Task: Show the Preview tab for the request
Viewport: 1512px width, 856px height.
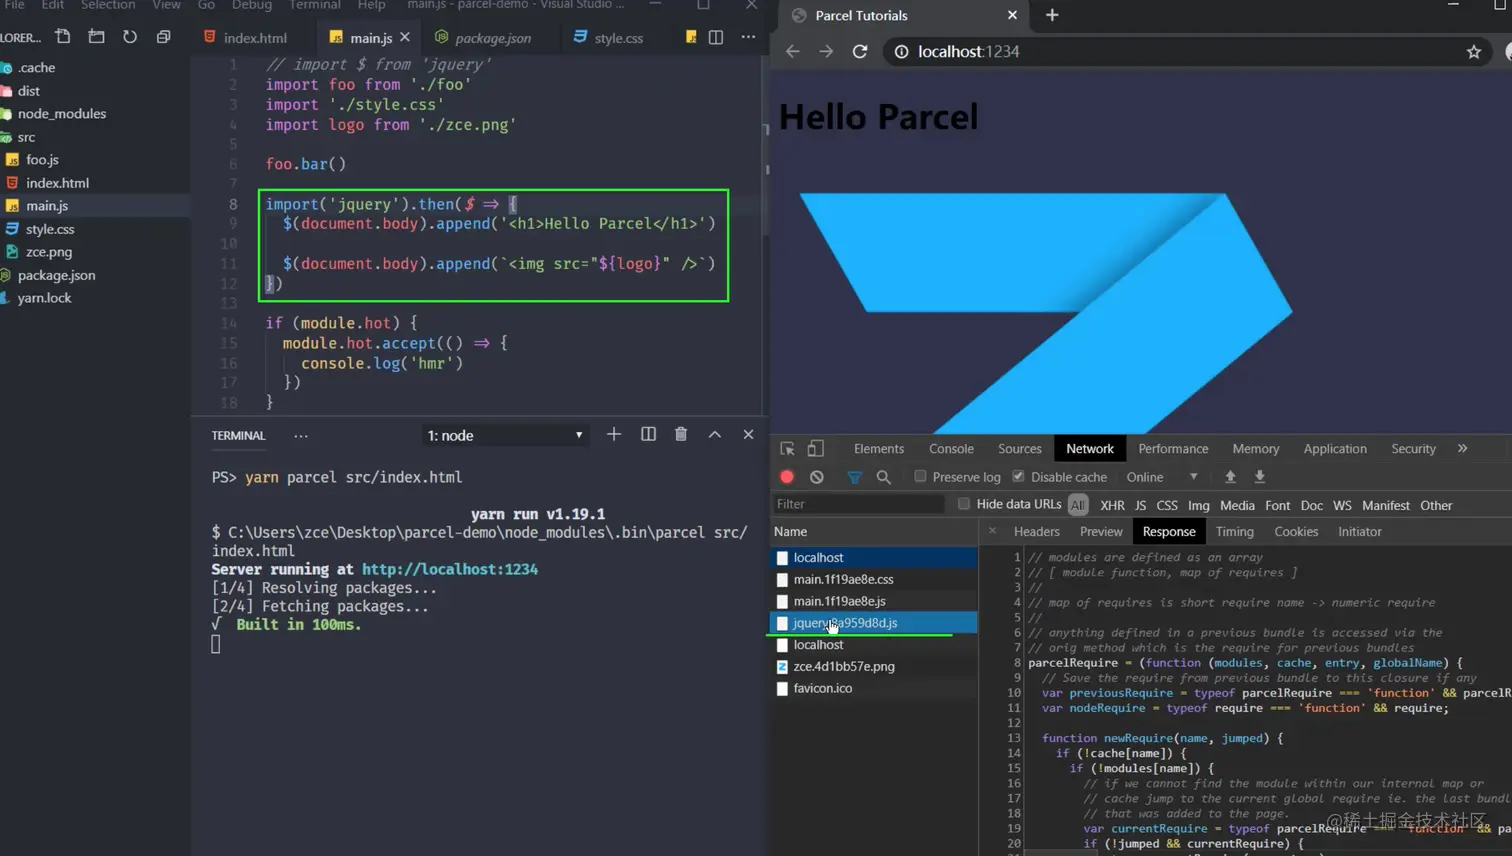Action: [x=1101, y=531]
